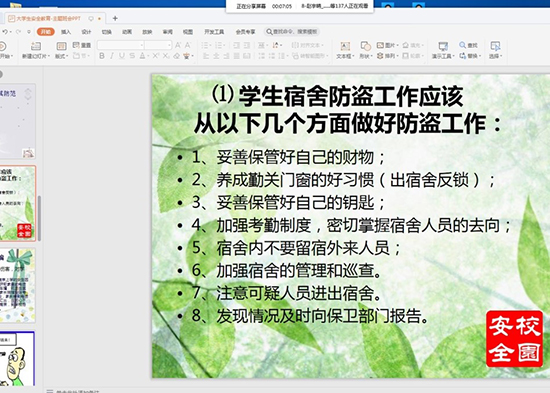This screenshot has height=393, width=550.
Task: Open the Developer Tools (开发工具) tab
Action: 214,32
